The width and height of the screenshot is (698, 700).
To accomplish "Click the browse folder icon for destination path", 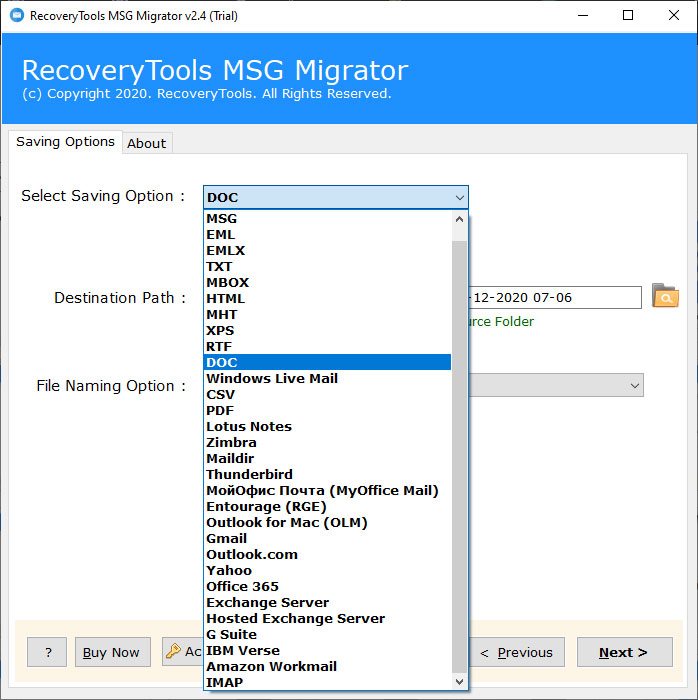I will click(x=665, y=296).
